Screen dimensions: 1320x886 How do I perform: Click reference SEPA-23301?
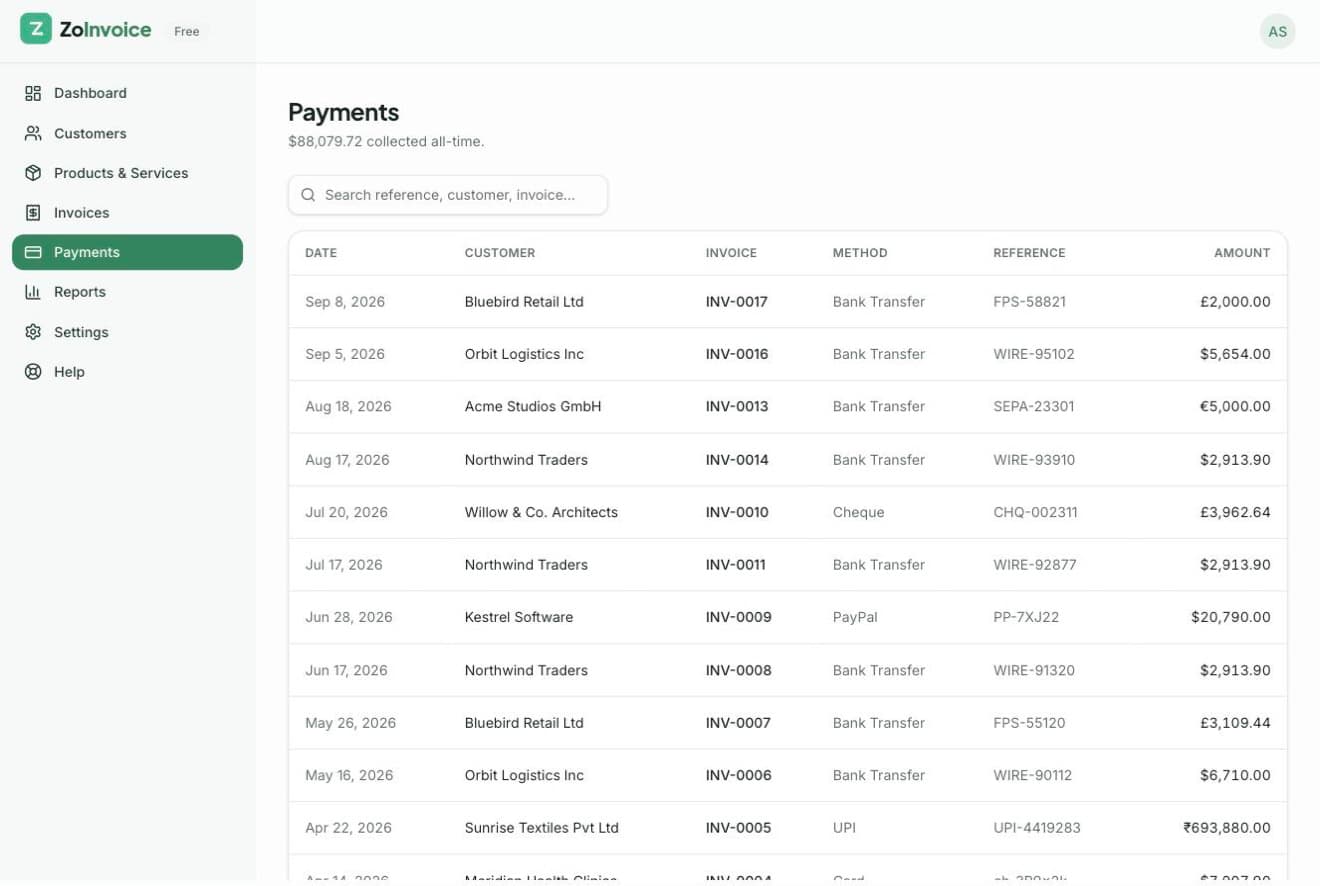(x=1034, y=407)
